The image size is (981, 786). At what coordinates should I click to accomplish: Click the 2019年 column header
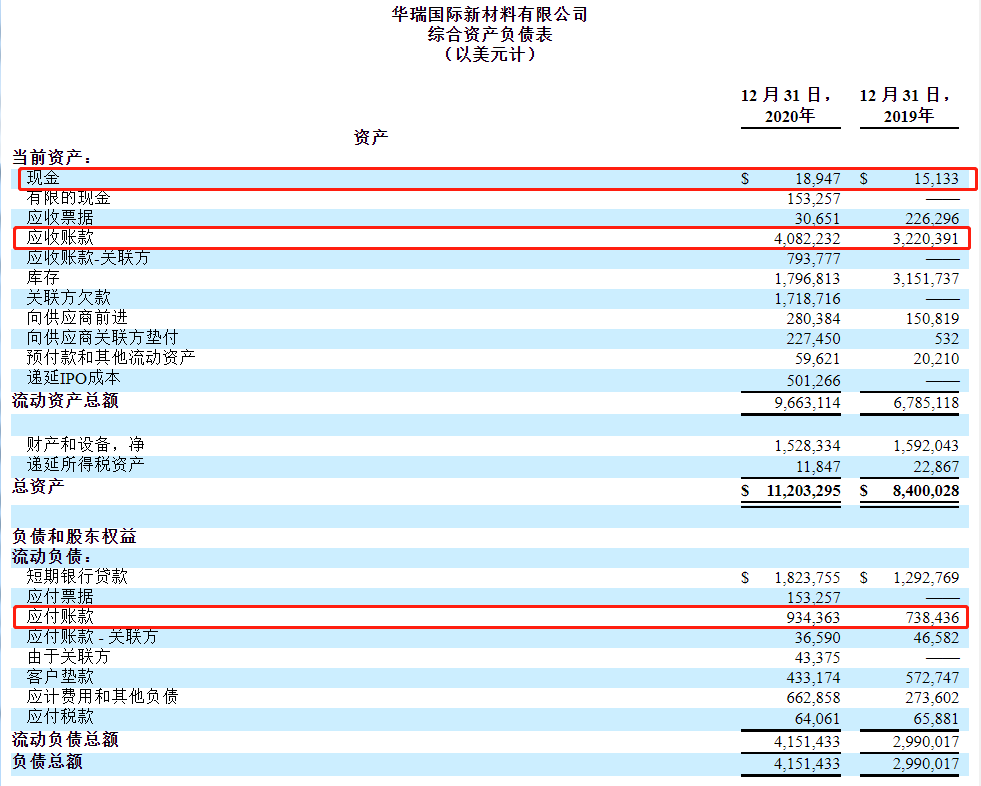point(908,115)
